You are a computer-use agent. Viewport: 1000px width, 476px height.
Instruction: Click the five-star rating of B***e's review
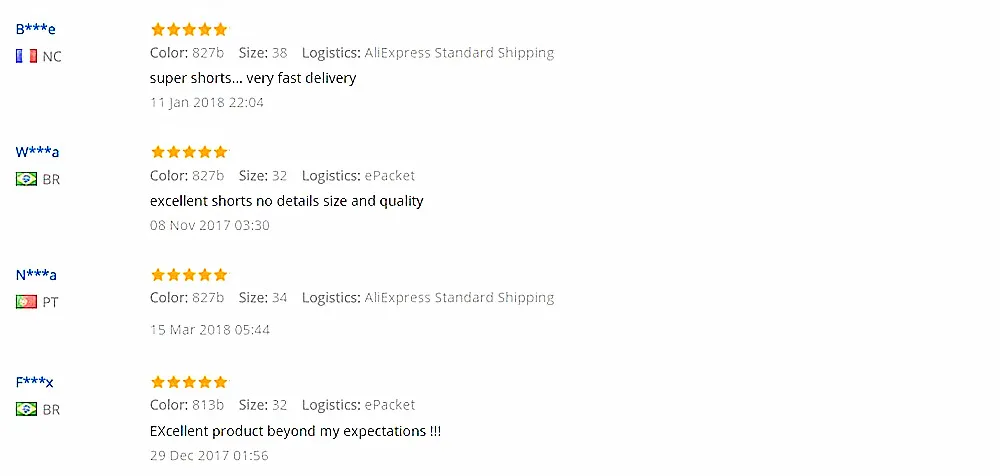189,29
